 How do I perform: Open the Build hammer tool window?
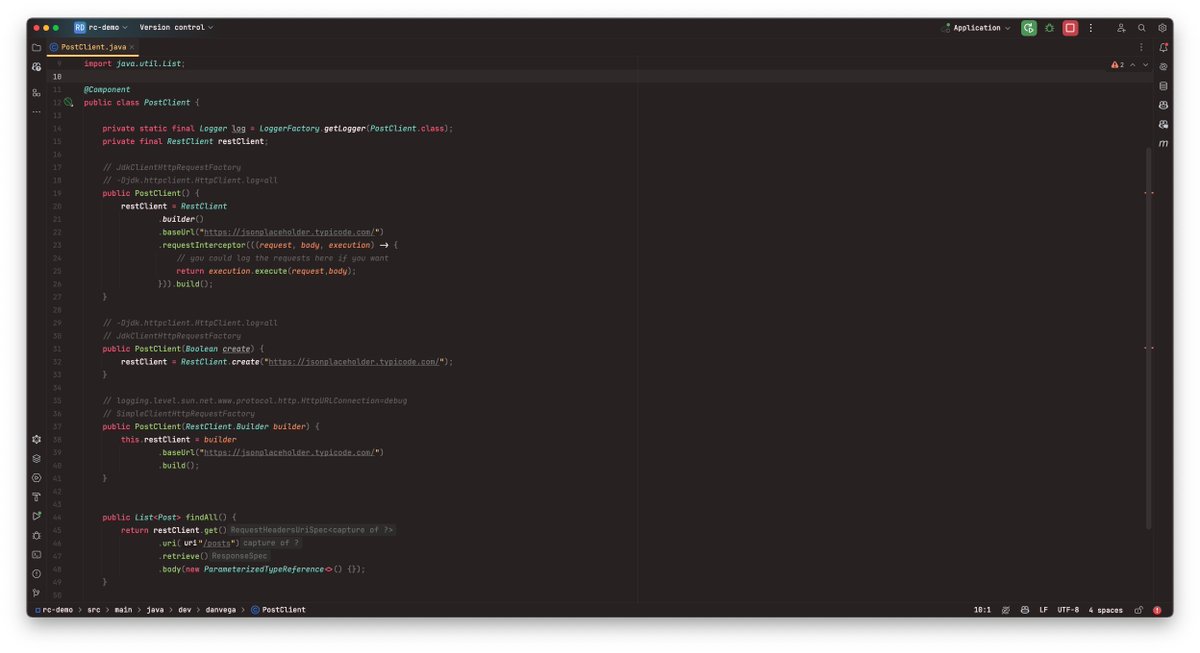[36, 497]
